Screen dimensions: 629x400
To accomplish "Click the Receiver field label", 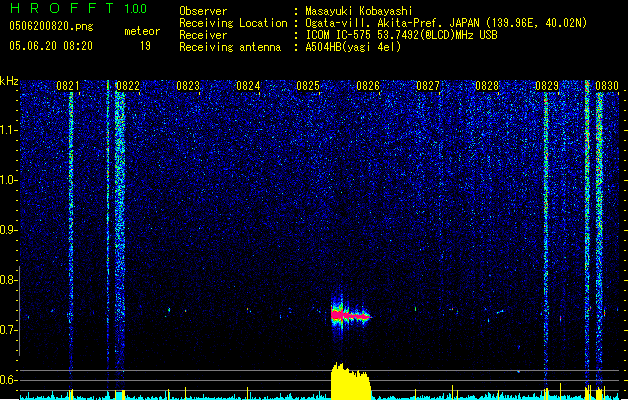I will point(203,35).
